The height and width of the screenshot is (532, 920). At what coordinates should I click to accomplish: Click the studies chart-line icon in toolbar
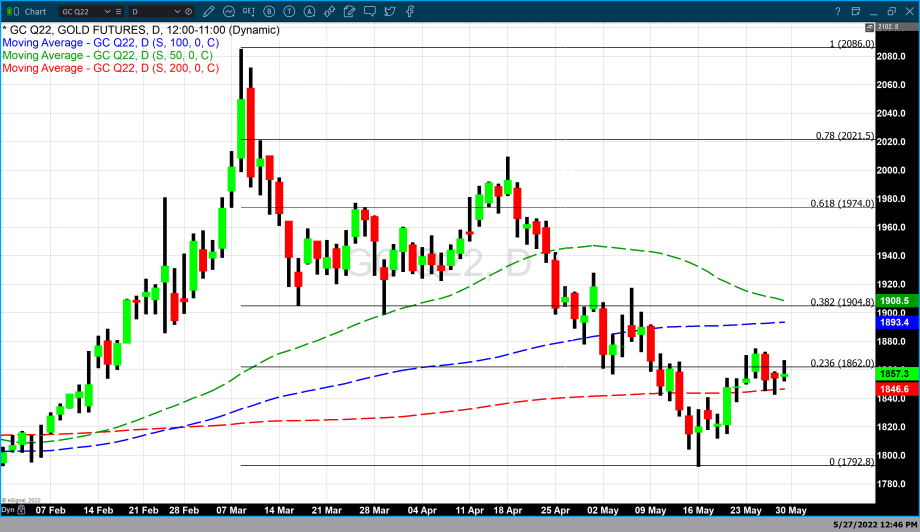[229, 11]
